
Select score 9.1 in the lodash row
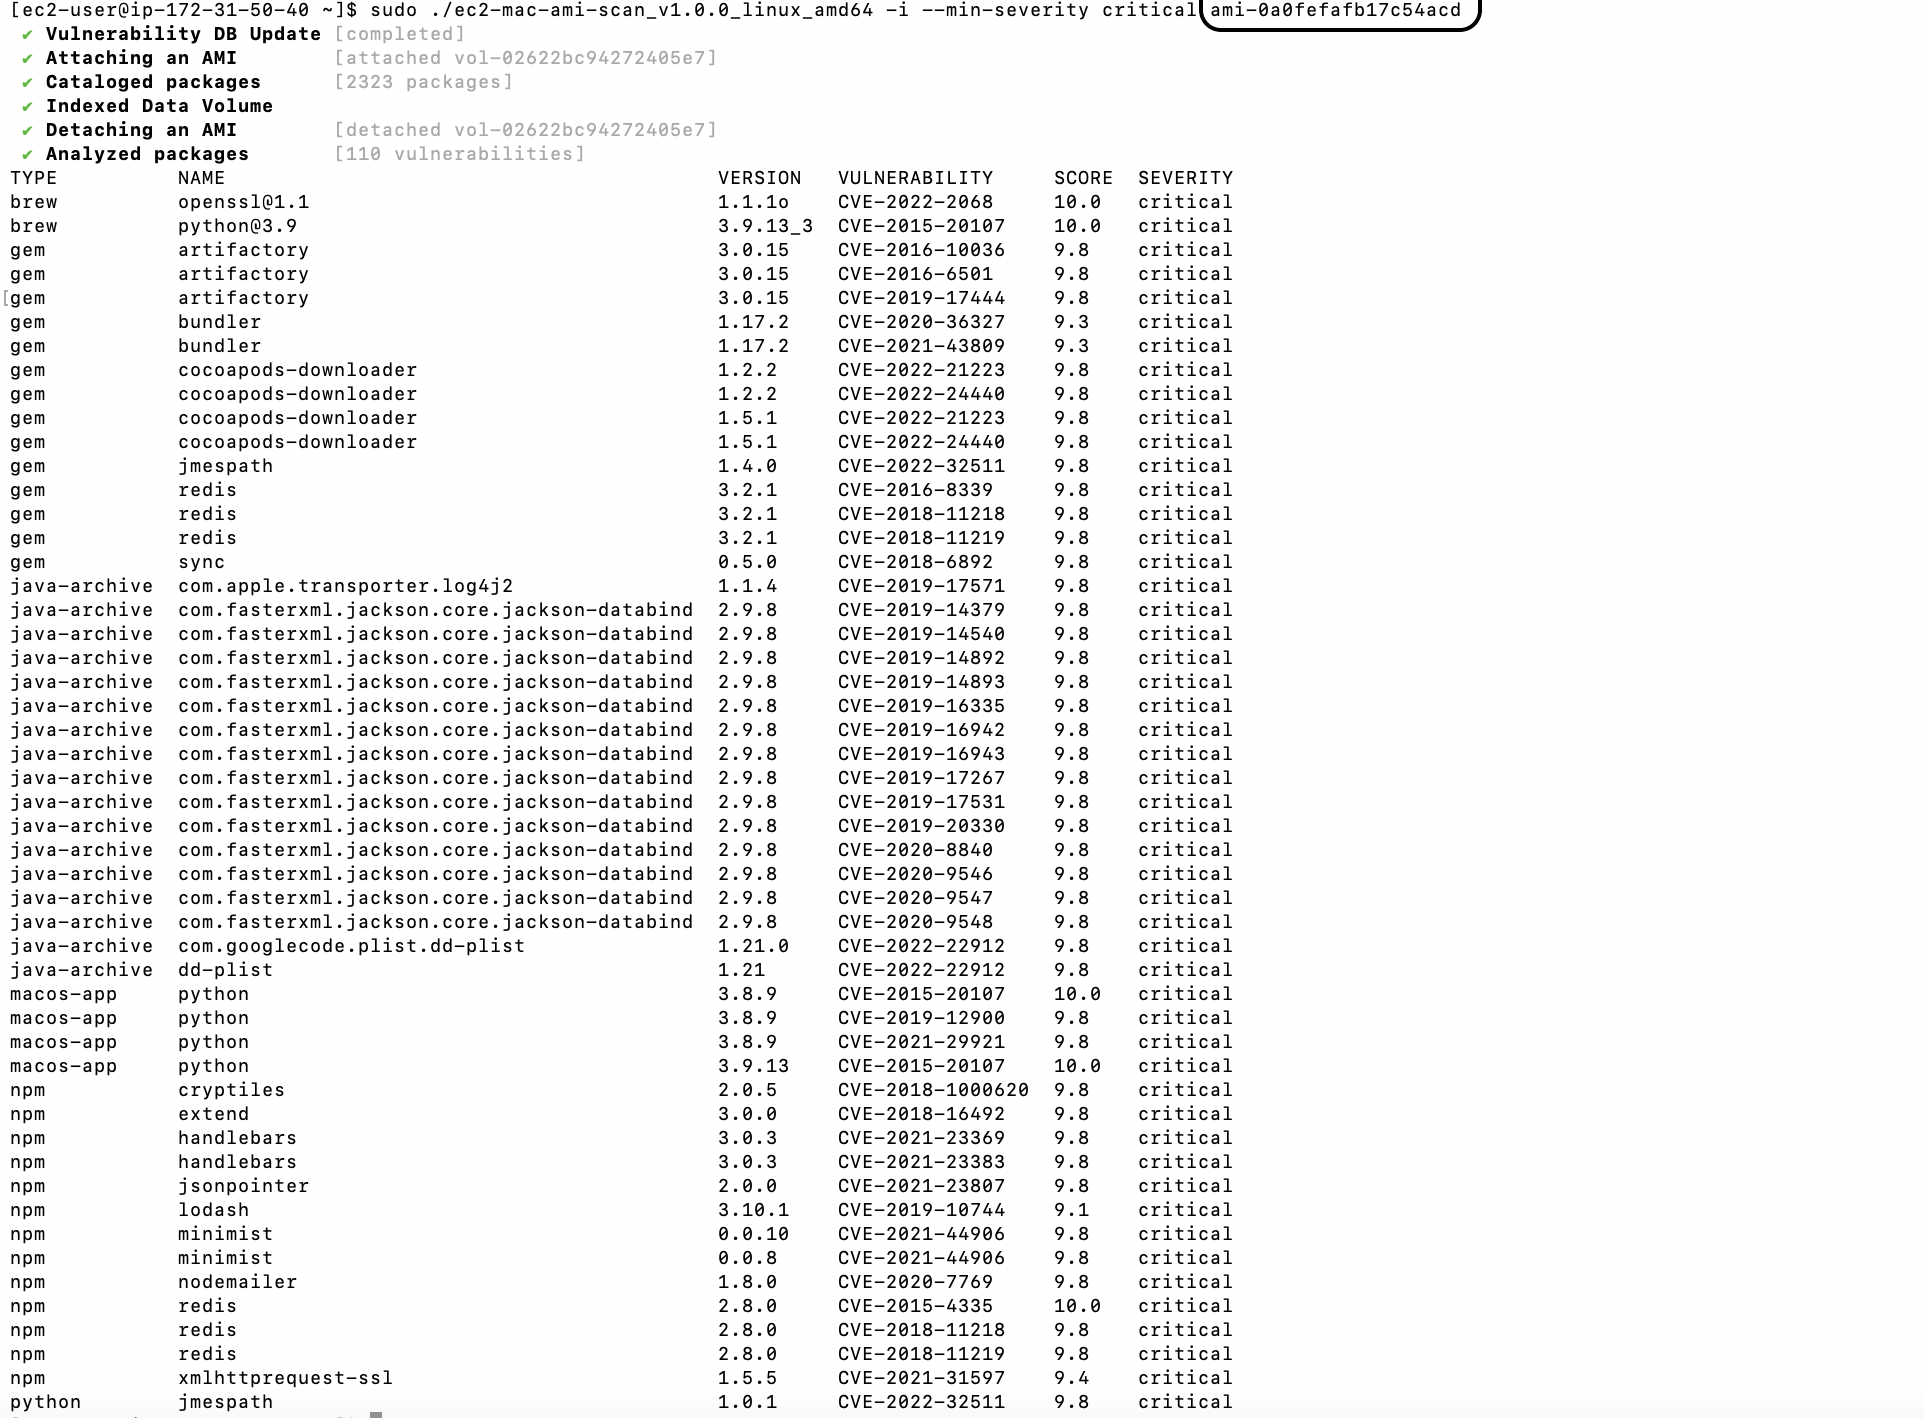pyautogui.click(x=1072, y=1210)
